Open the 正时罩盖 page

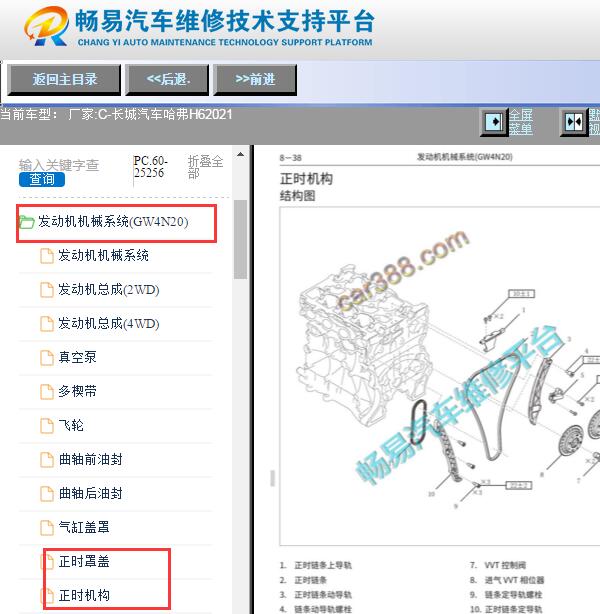[x=84, y=561]
